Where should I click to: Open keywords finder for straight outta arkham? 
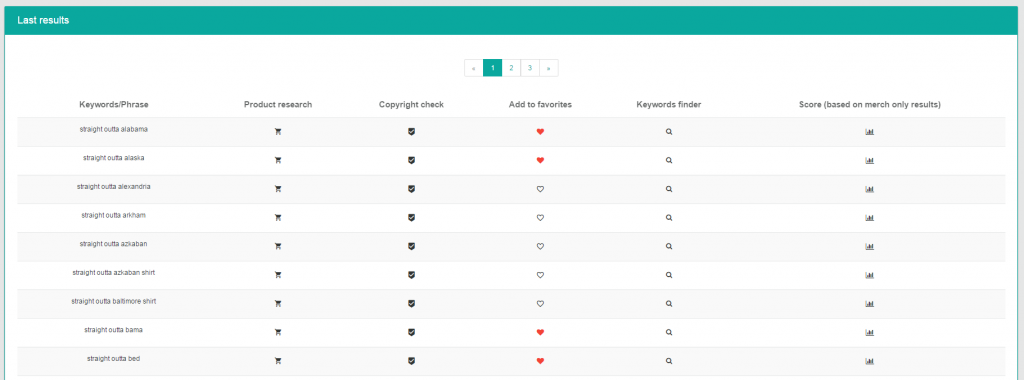coord(669,217)
